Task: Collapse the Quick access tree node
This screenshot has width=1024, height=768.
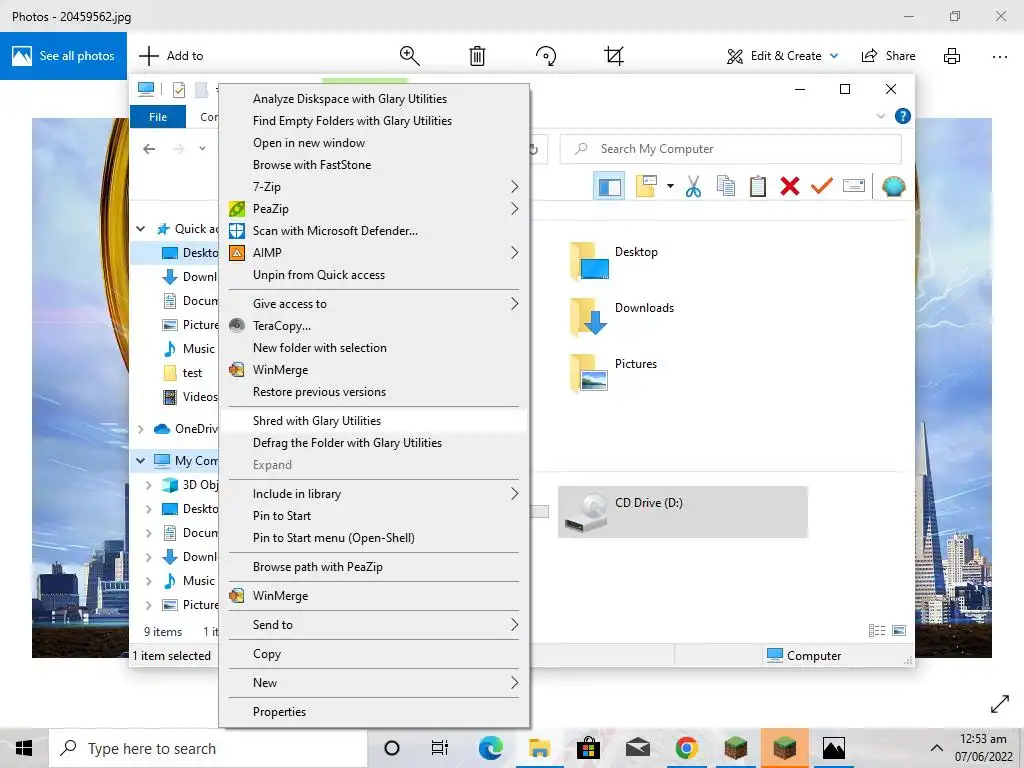Action: 140,229
